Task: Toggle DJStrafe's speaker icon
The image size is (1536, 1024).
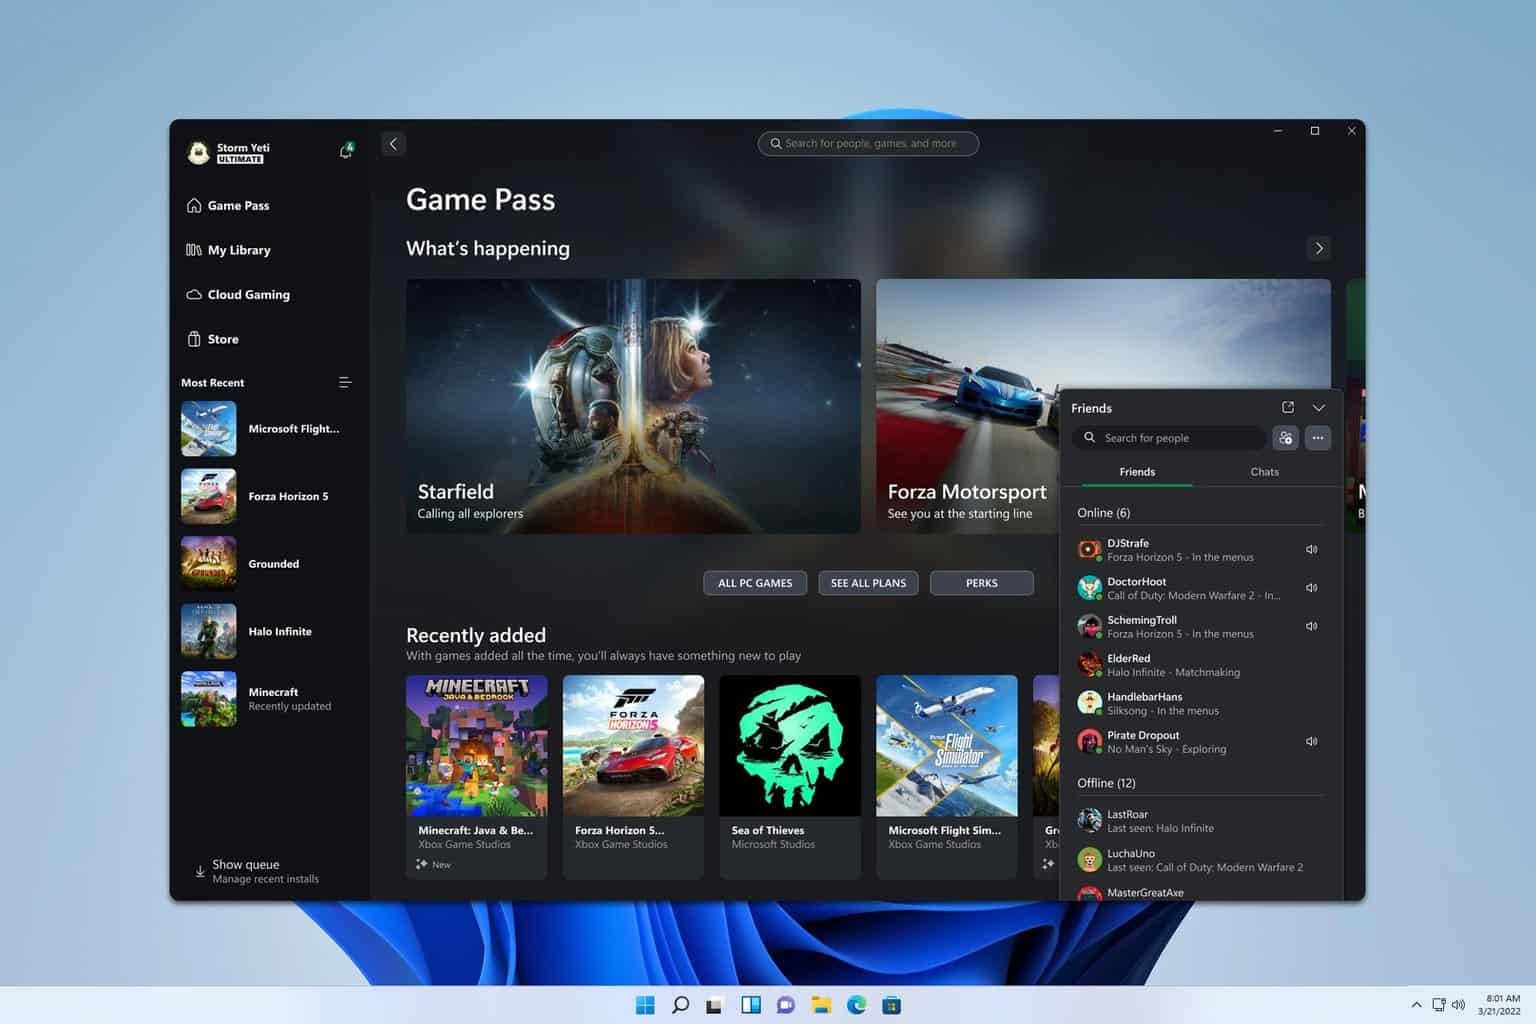Action: coord(1312,549)
